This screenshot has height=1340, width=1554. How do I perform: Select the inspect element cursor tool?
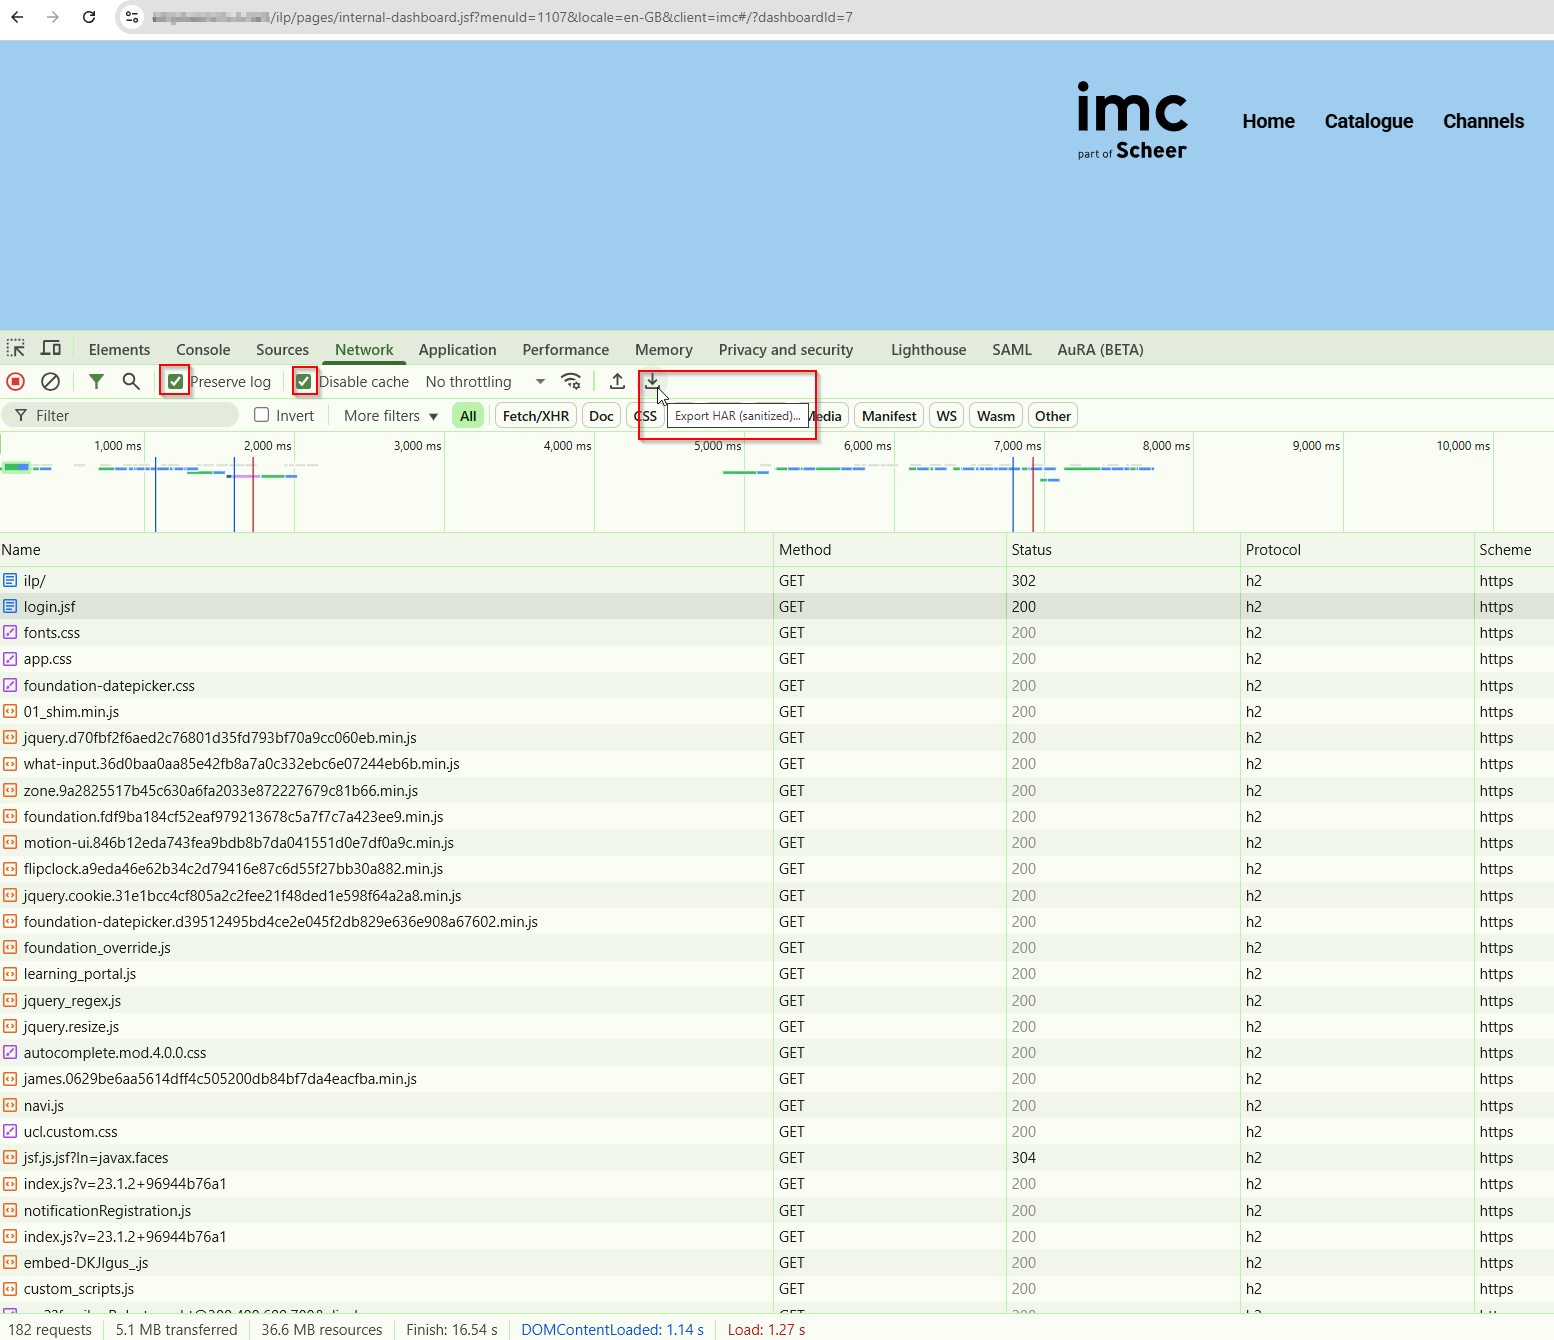point(15,347)
